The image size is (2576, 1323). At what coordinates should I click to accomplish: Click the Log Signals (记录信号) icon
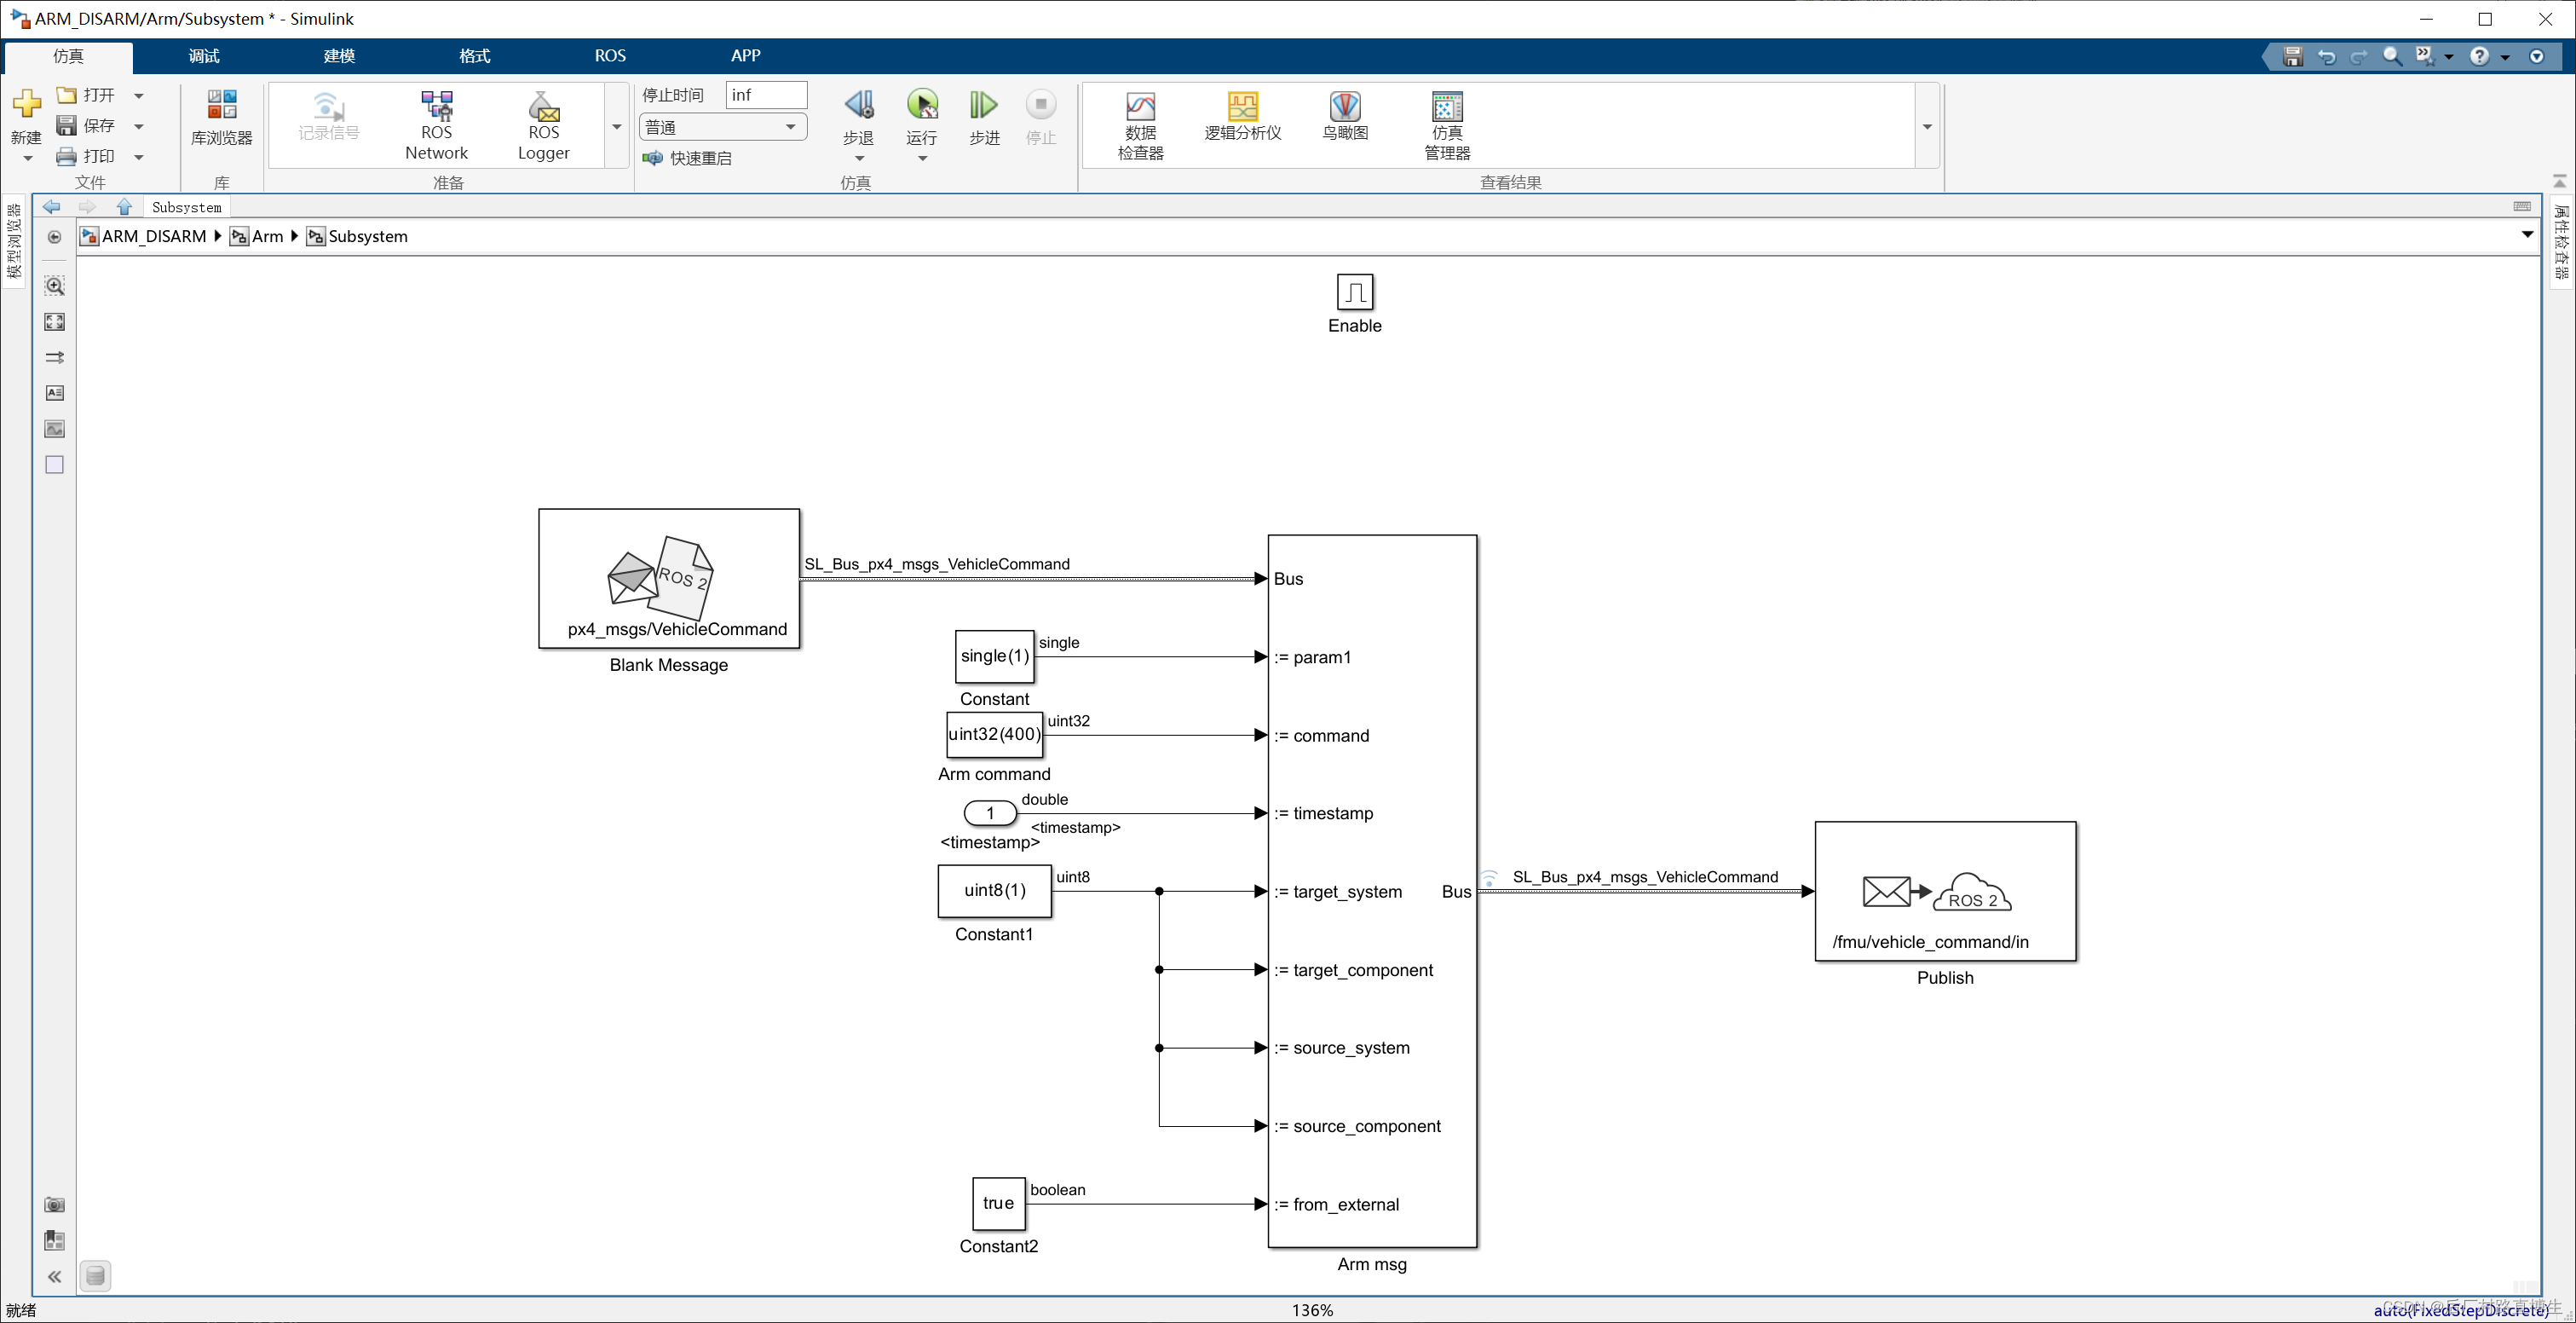pos(328,117)
